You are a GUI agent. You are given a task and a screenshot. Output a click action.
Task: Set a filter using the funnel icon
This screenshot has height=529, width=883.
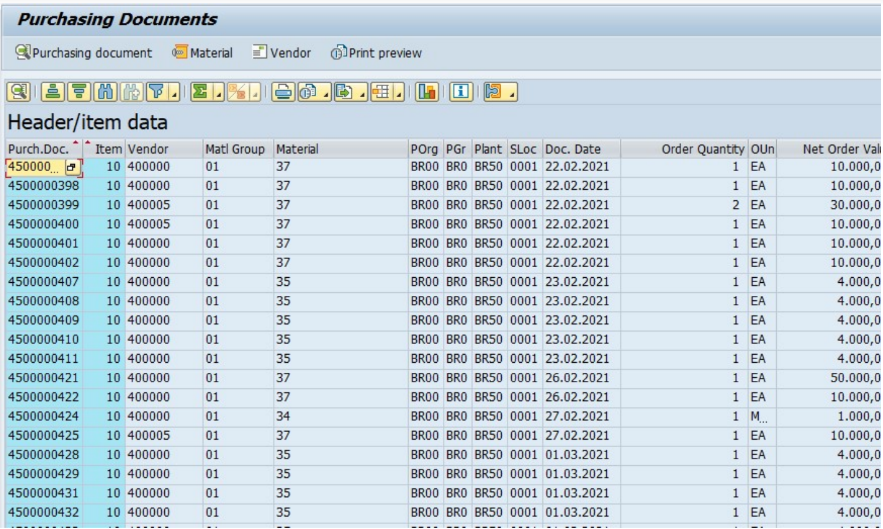157,91
